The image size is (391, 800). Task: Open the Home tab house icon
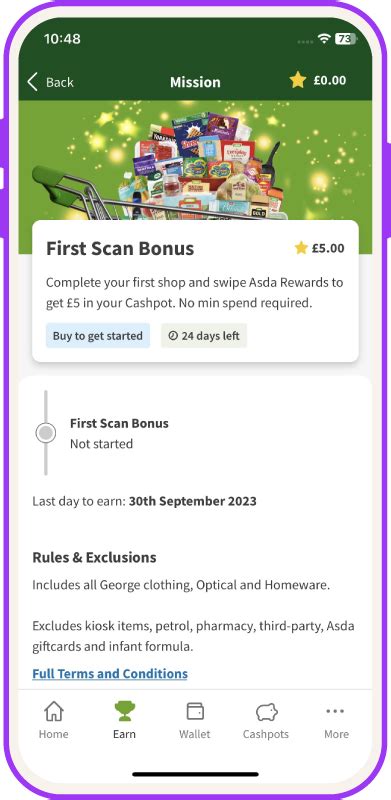tap(54, 711)
